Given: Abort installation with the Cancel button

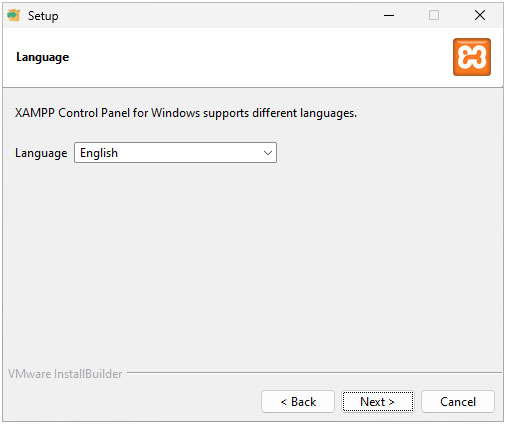Looking at the screenshot, I should pos(458,402).
